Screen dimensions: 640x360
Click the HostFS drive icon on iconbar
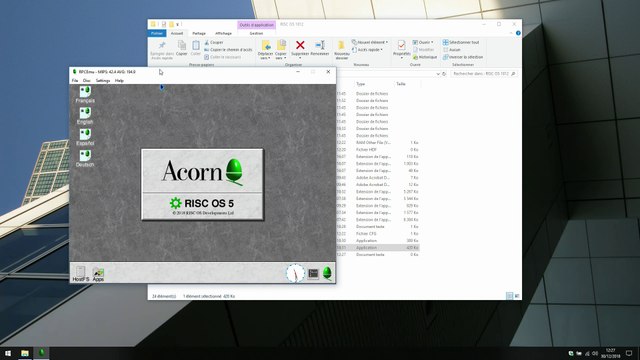click(x=80, y=273)
